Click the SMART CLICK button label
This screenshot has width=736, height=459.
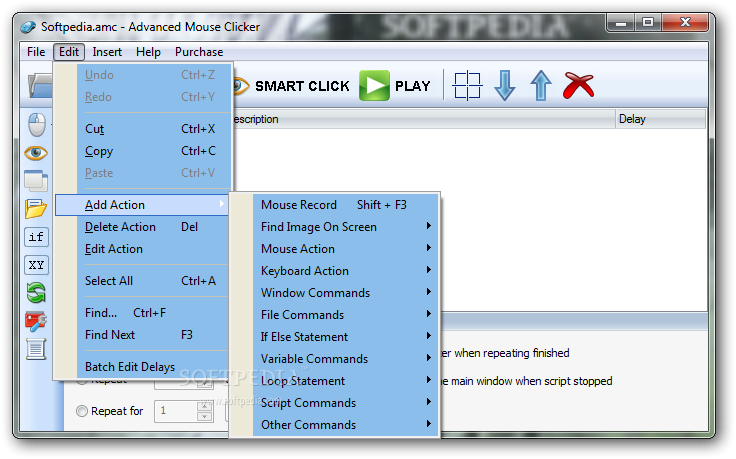[302, 86]
